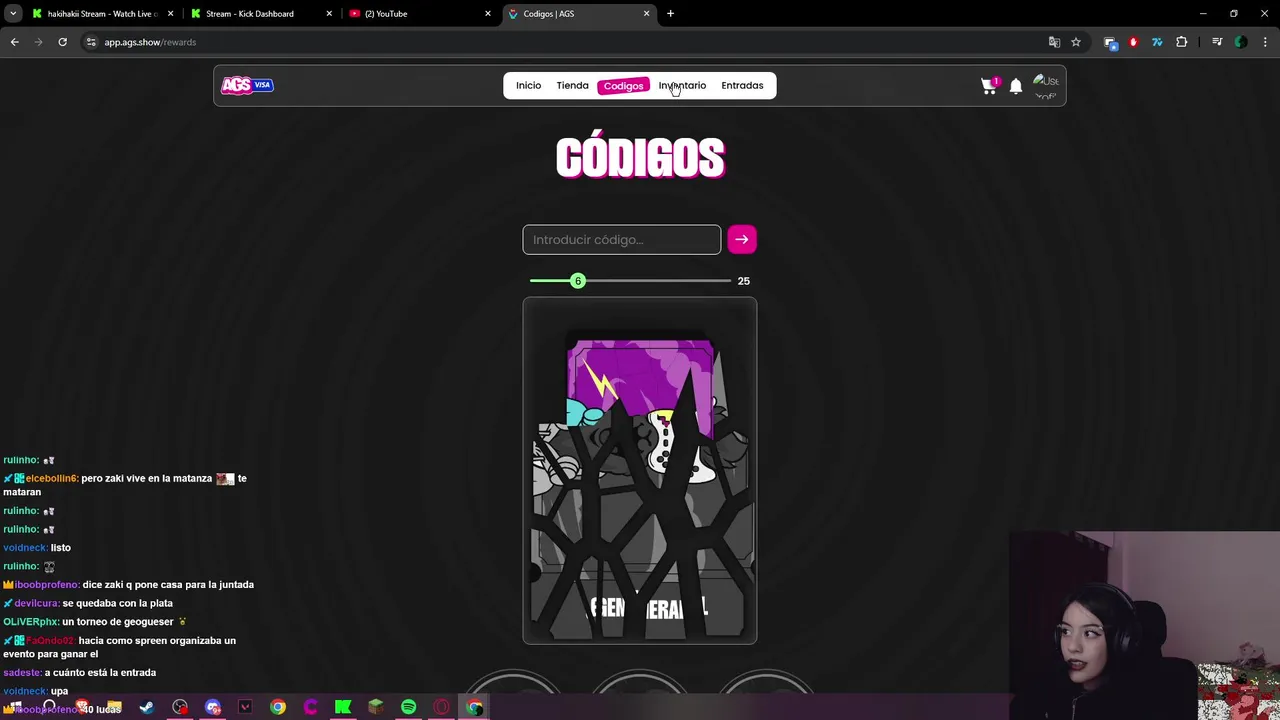Open the blue picture-in-picture extension icon

(1110, 42)
